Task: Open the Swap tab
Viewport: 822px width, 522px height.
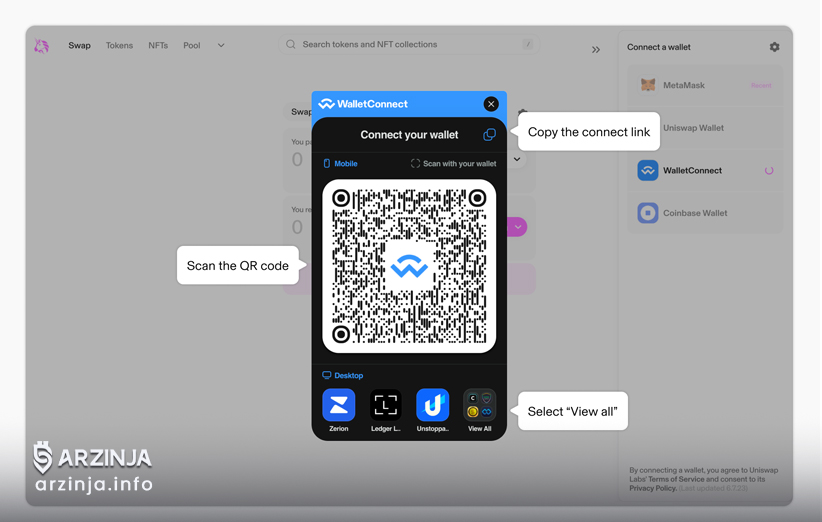Action: [x=79, y=46]
